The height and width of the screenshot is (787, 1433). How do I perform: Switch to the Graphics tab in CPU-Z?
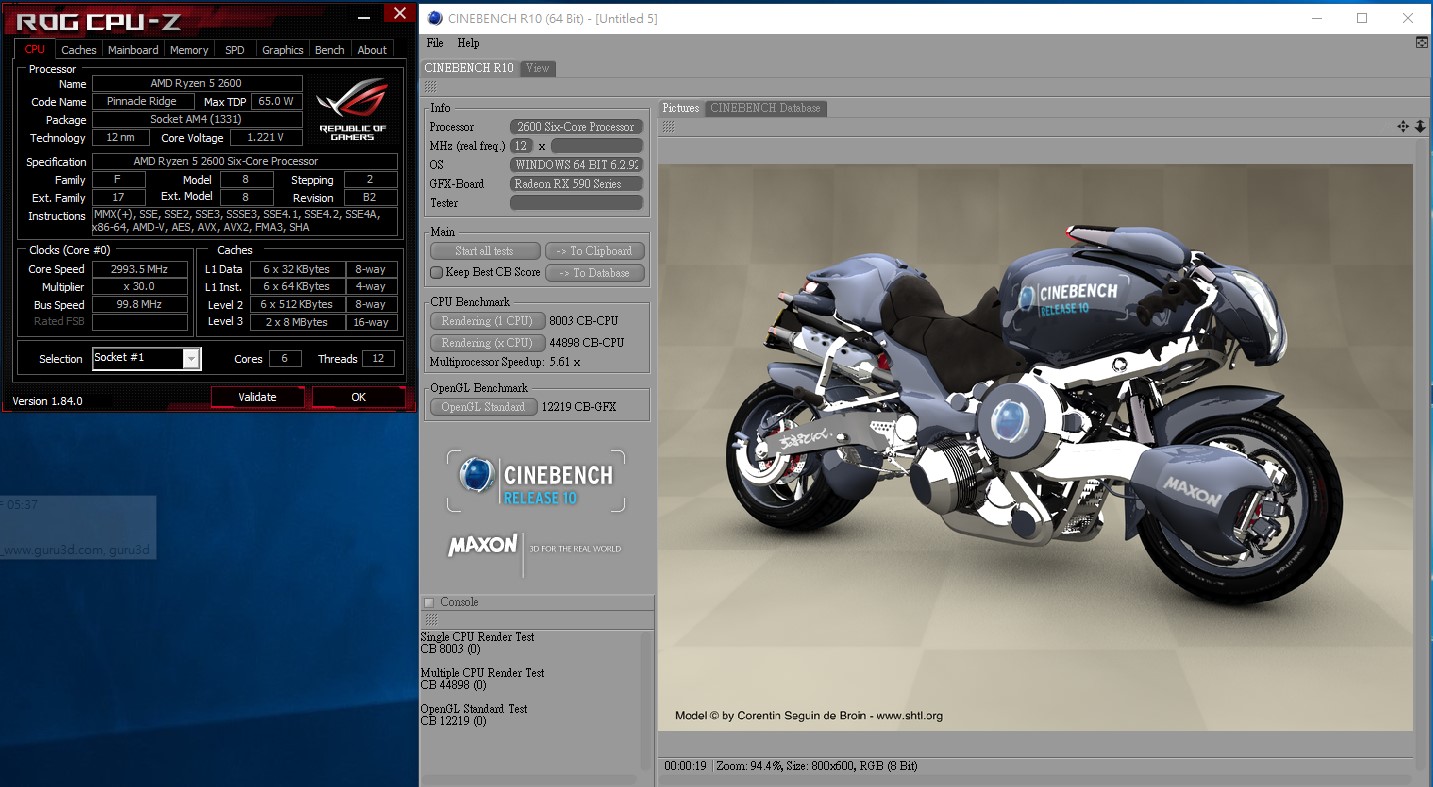(282, 50)
